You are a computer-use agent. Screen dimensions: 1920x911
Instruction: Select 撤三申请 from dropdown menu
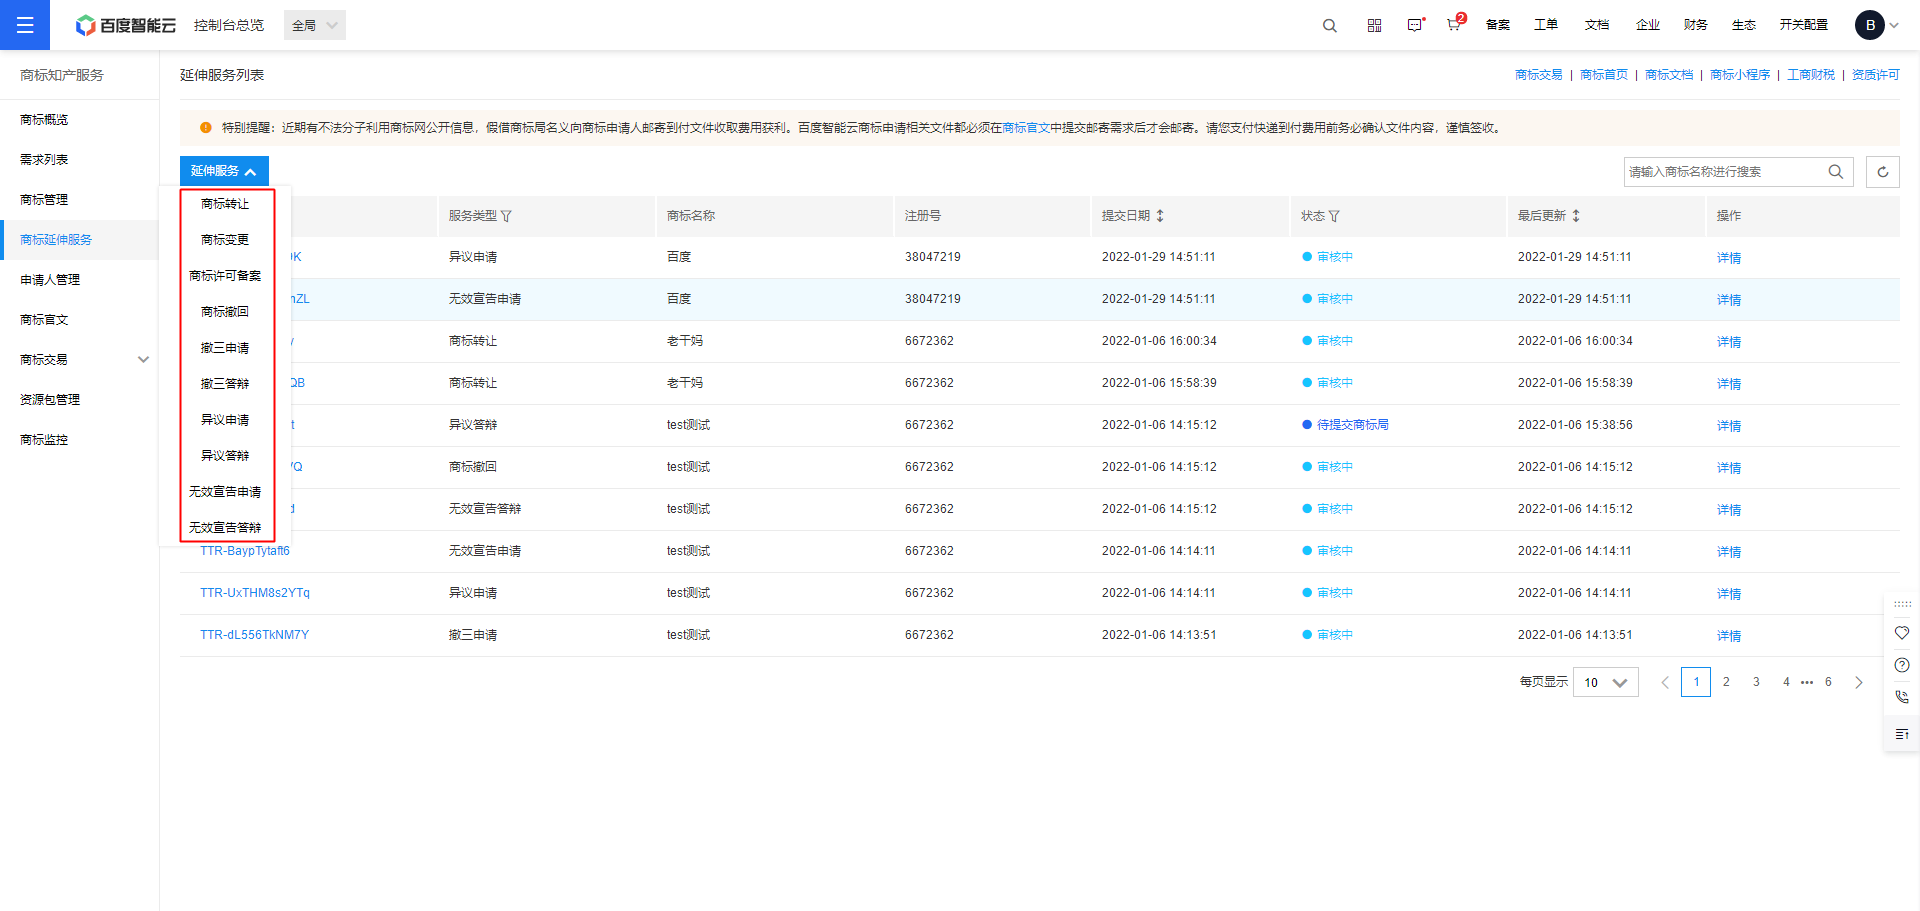tap(225, 348)
